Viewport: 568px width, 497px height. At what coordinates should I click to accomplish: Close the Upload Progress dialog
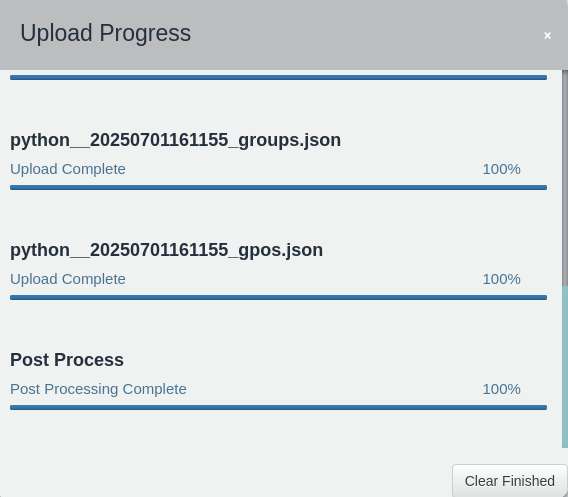coord(547,36)
